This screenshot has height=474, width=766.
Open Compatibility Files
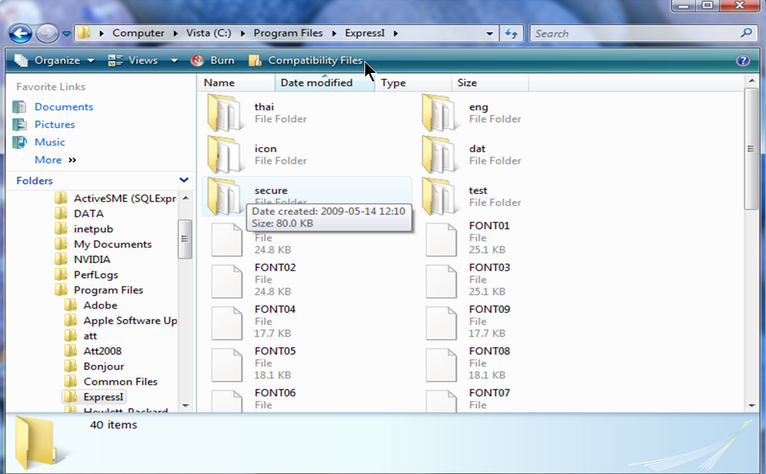click(306, 61)
